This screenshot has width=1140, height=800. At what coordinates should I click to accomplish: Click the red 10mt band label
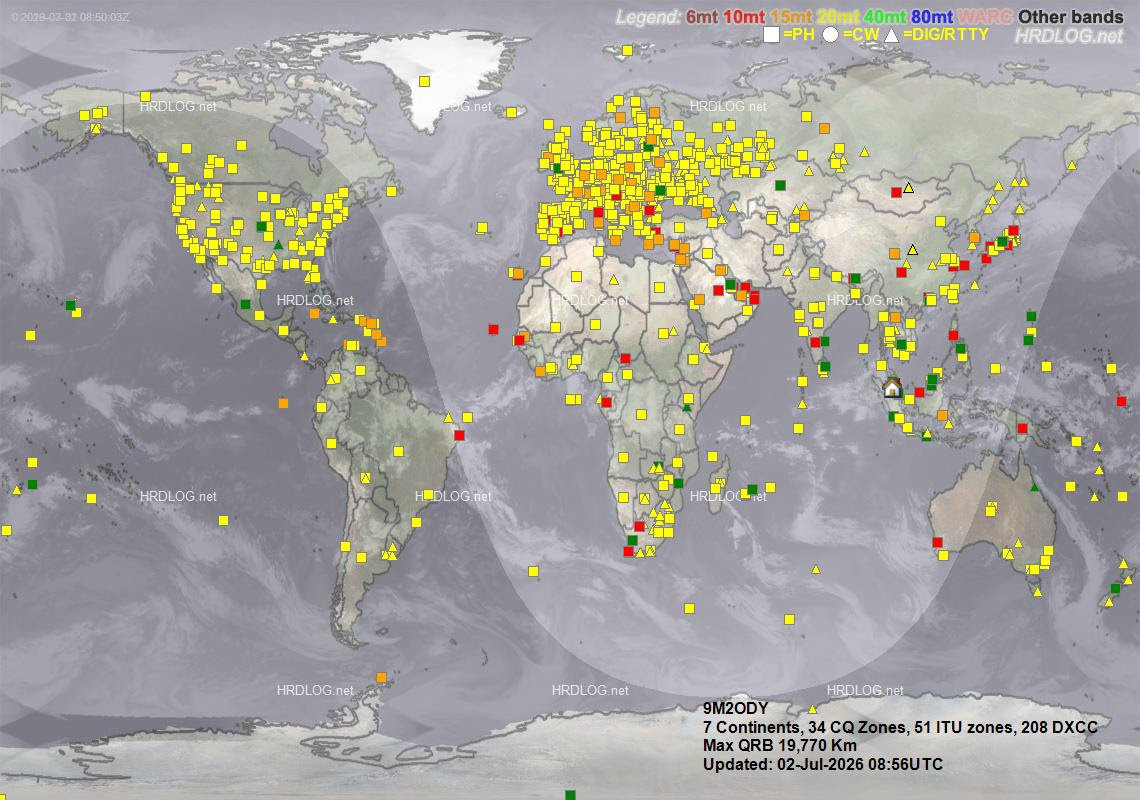pyautogui.click(x=744, y=17)
